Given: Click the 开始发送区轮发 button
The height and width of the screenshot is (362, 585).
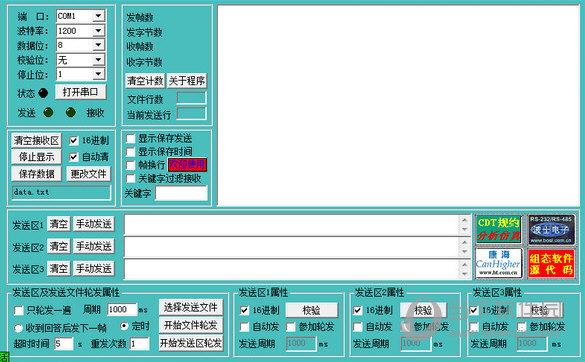Looking at the screenshot, I should click(191, 343).
